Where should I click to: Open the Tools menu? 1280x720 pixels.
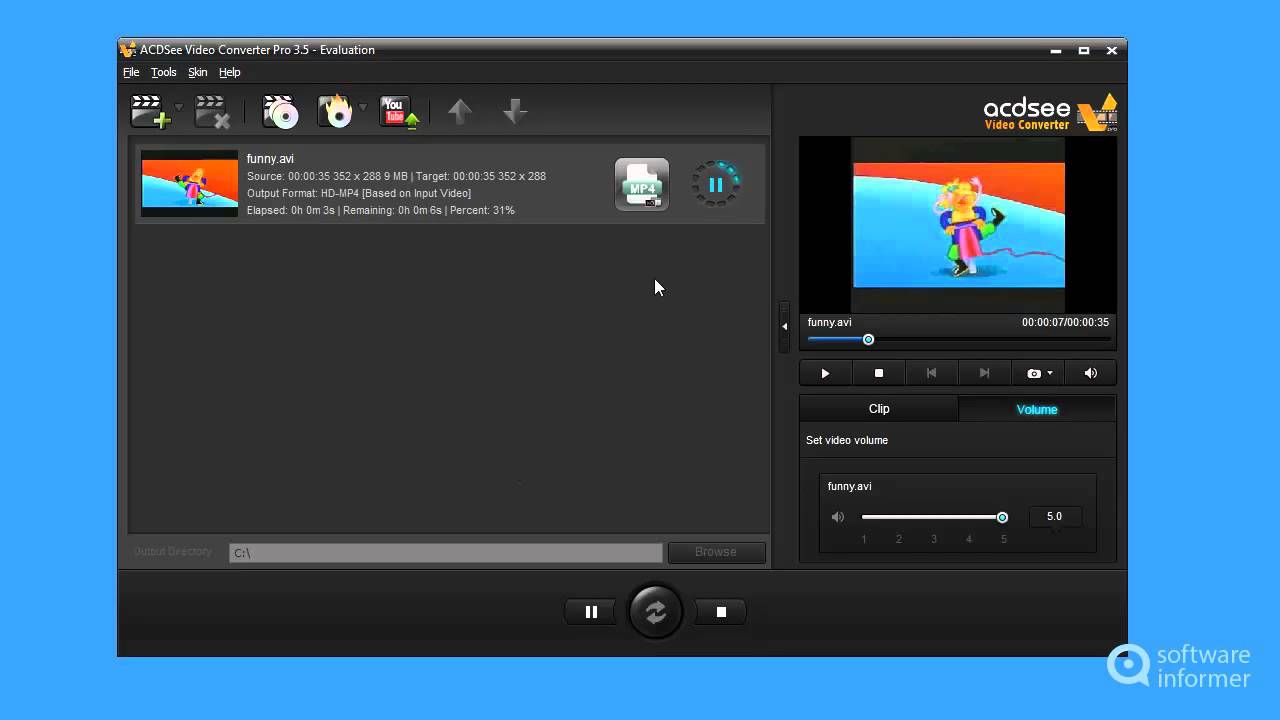click(163, 72)
